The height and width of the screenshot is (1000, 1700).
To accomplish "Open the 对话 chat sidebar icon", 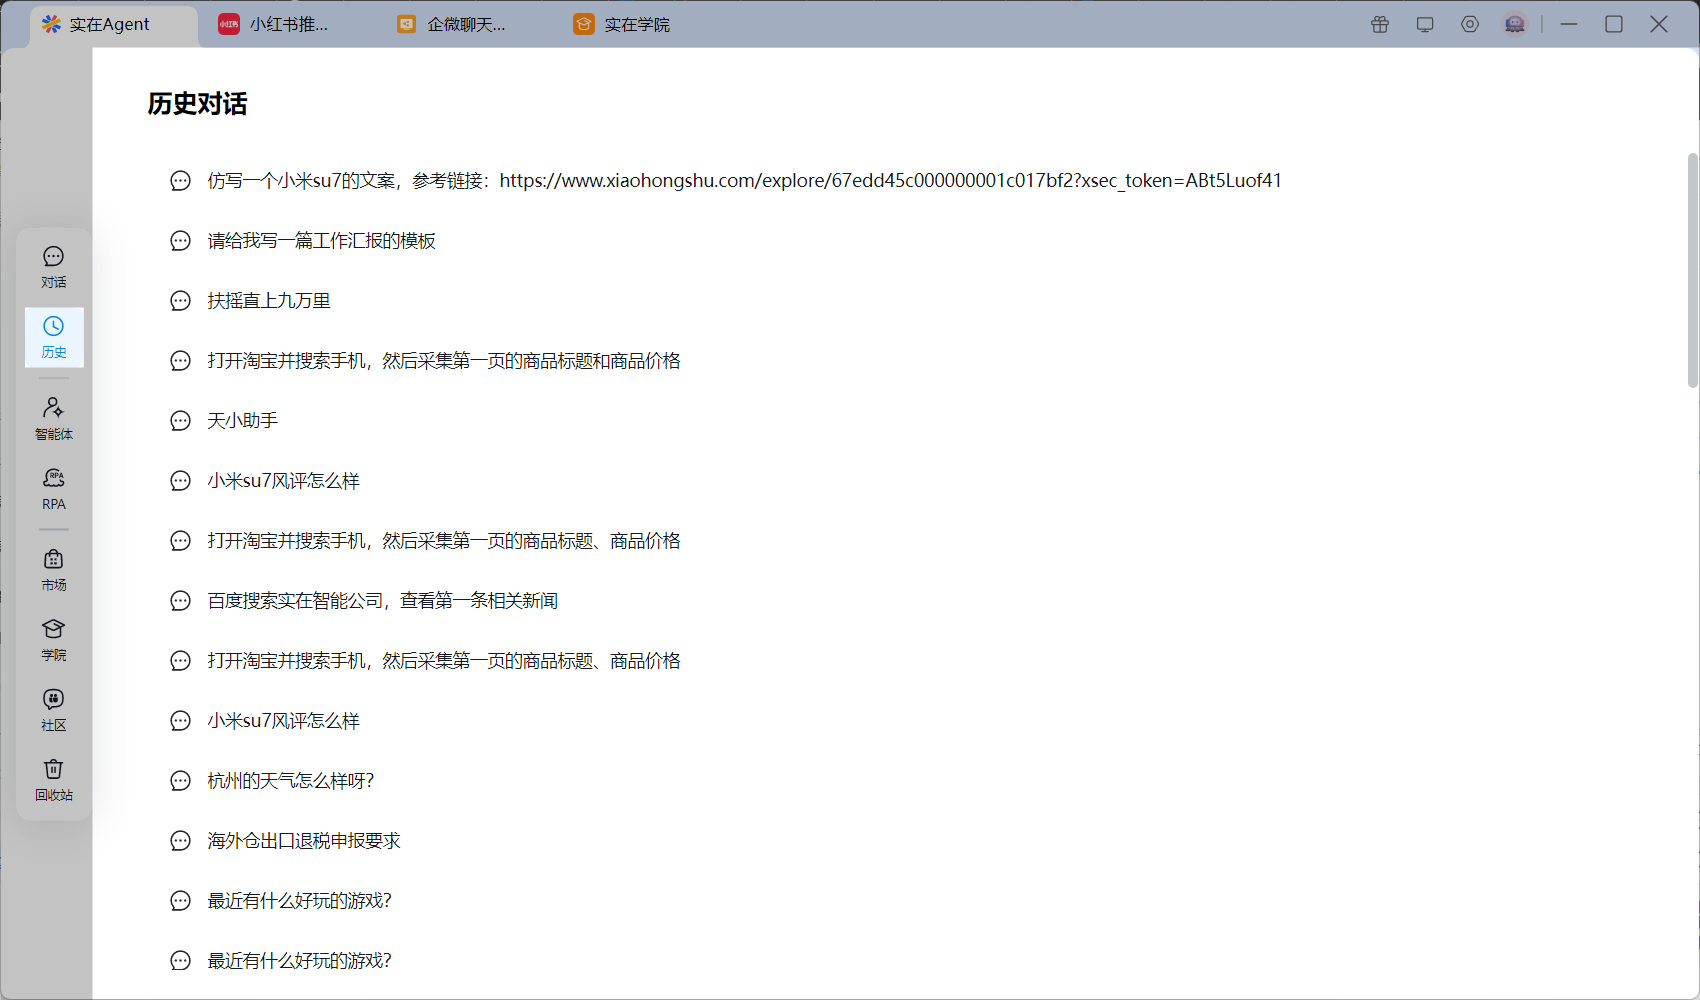I will [54, 268].
